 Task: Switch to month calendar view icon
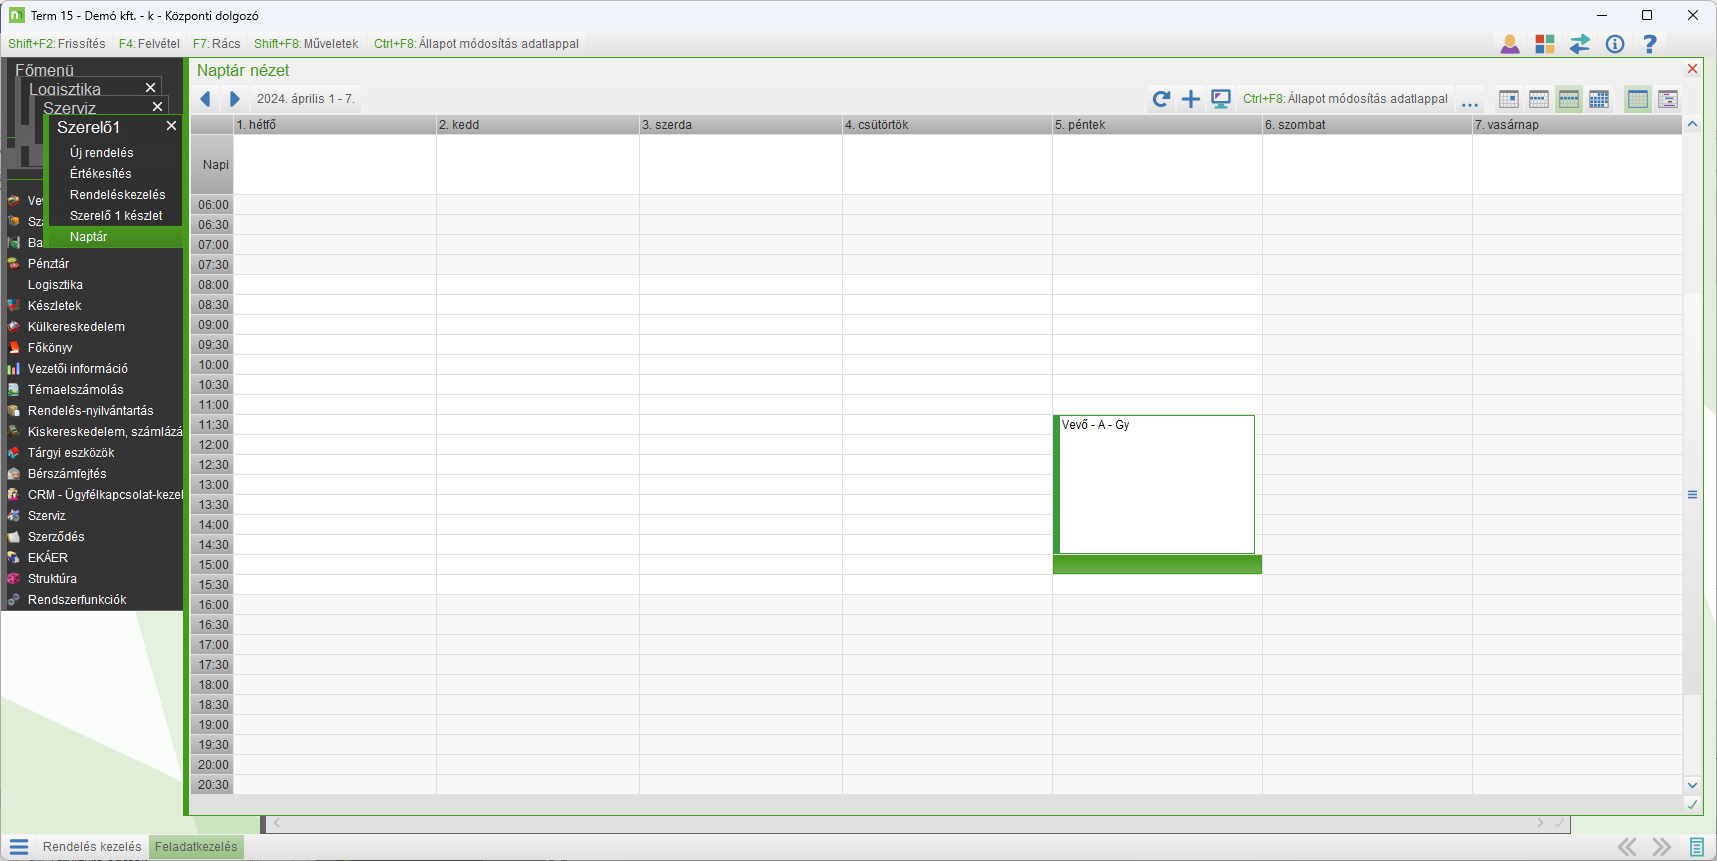(1599, 99)
